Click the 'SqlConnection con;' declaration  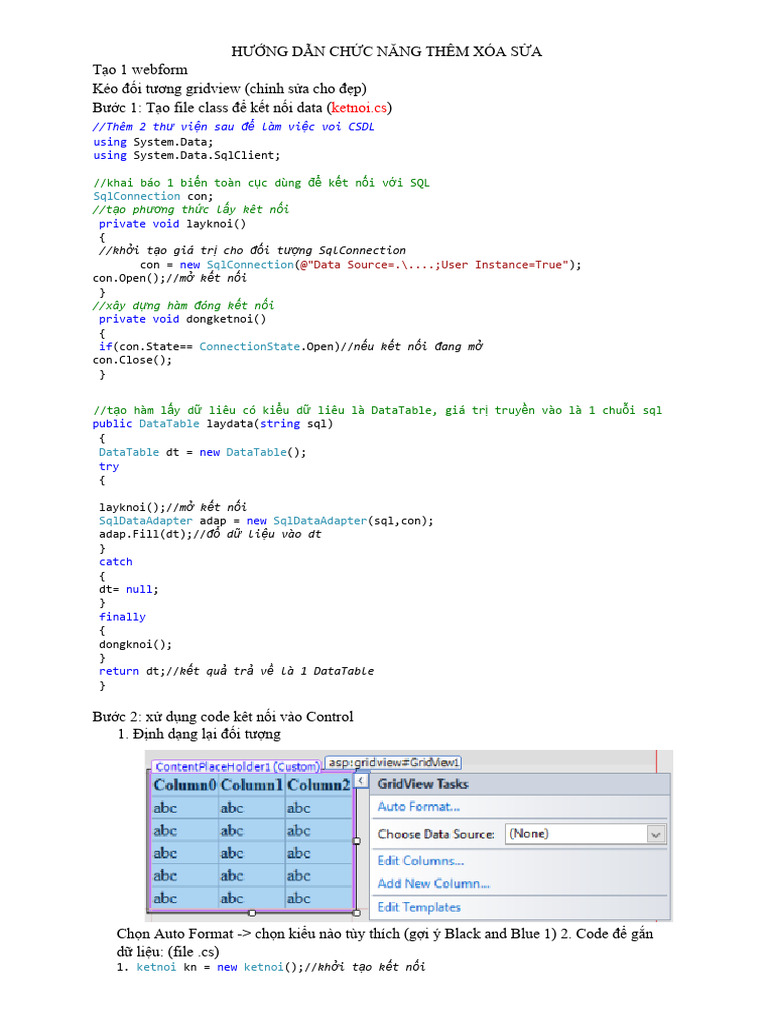153,196
